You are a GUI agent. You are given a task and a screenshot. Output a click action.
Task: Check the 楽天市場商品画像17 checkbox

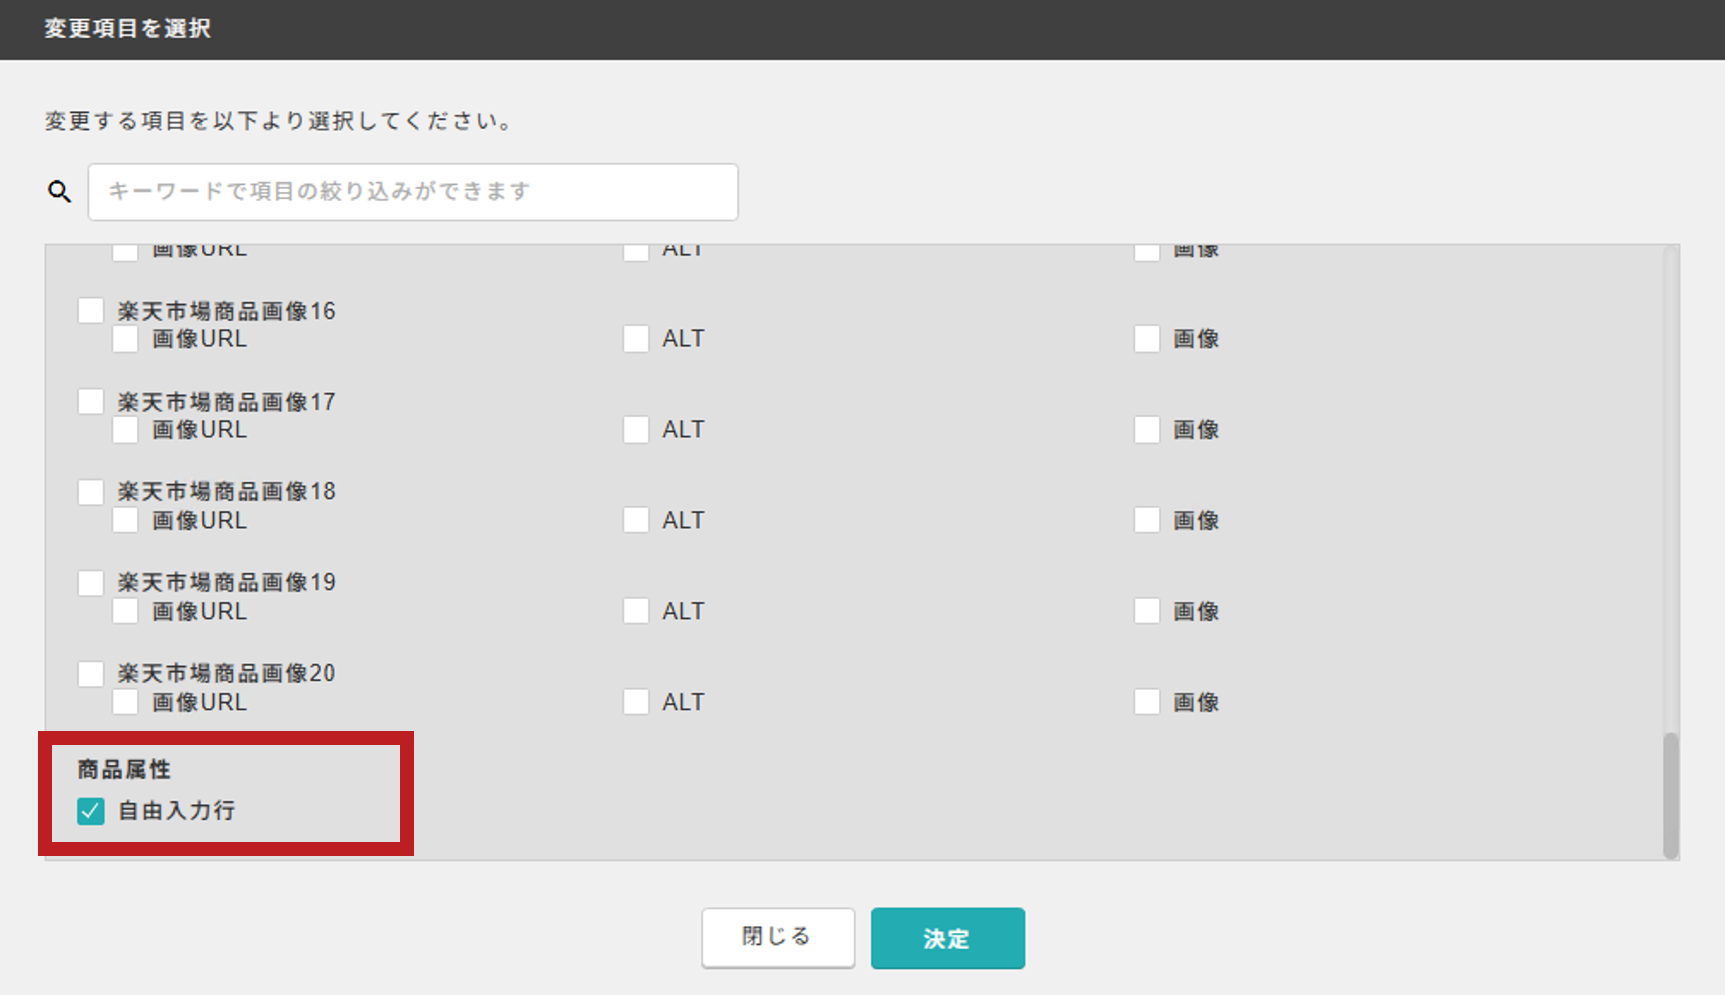(91, 402)
